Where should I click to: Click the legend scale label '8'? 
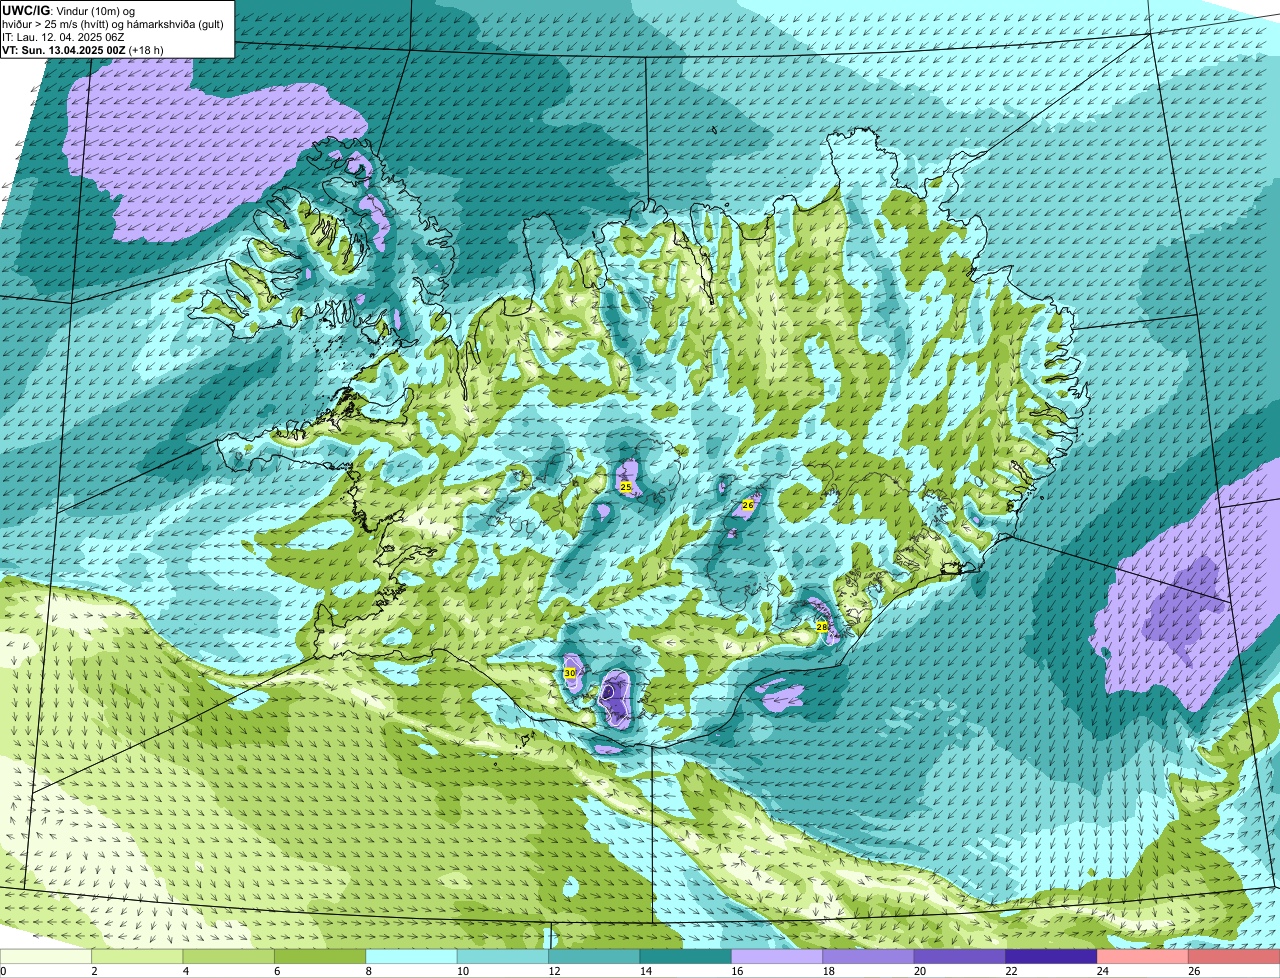click(x=368, y=971)
